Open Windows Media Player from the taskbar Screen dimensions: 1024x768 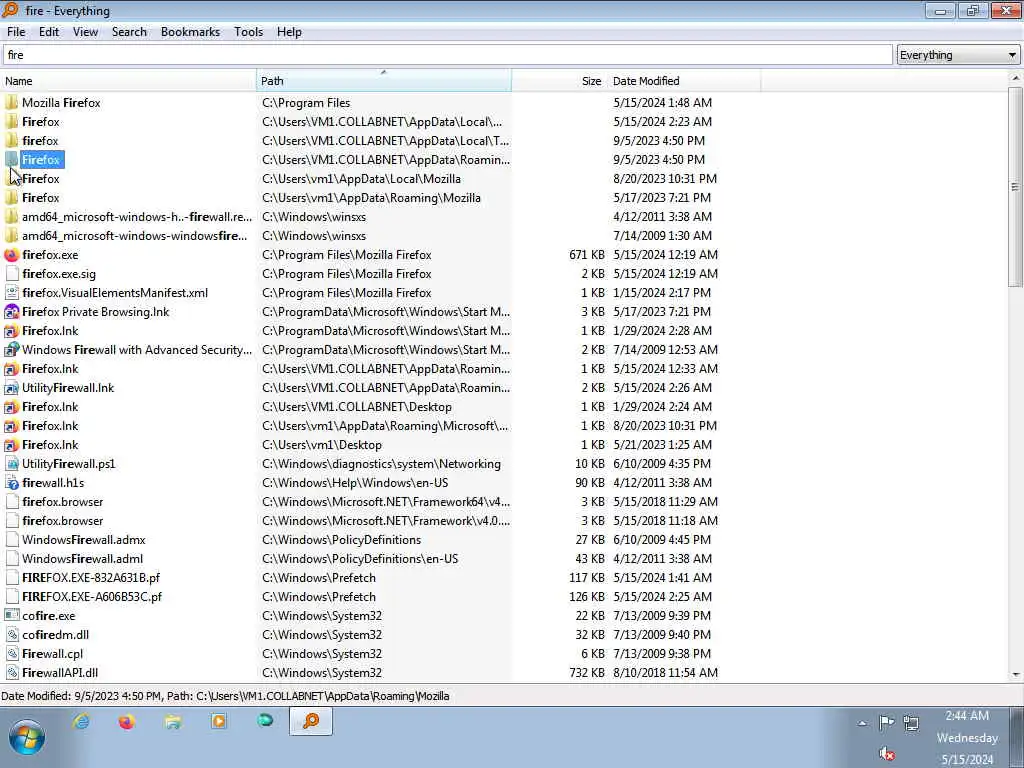pyautogui.click(x=219, y=721)
